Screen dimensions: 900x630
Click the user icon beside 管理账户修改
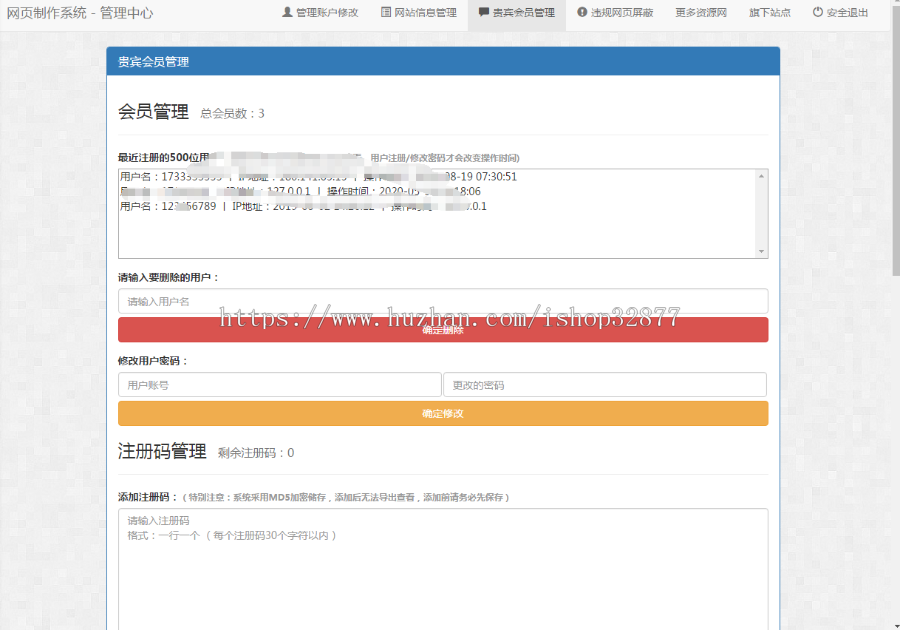coord(287,12)
